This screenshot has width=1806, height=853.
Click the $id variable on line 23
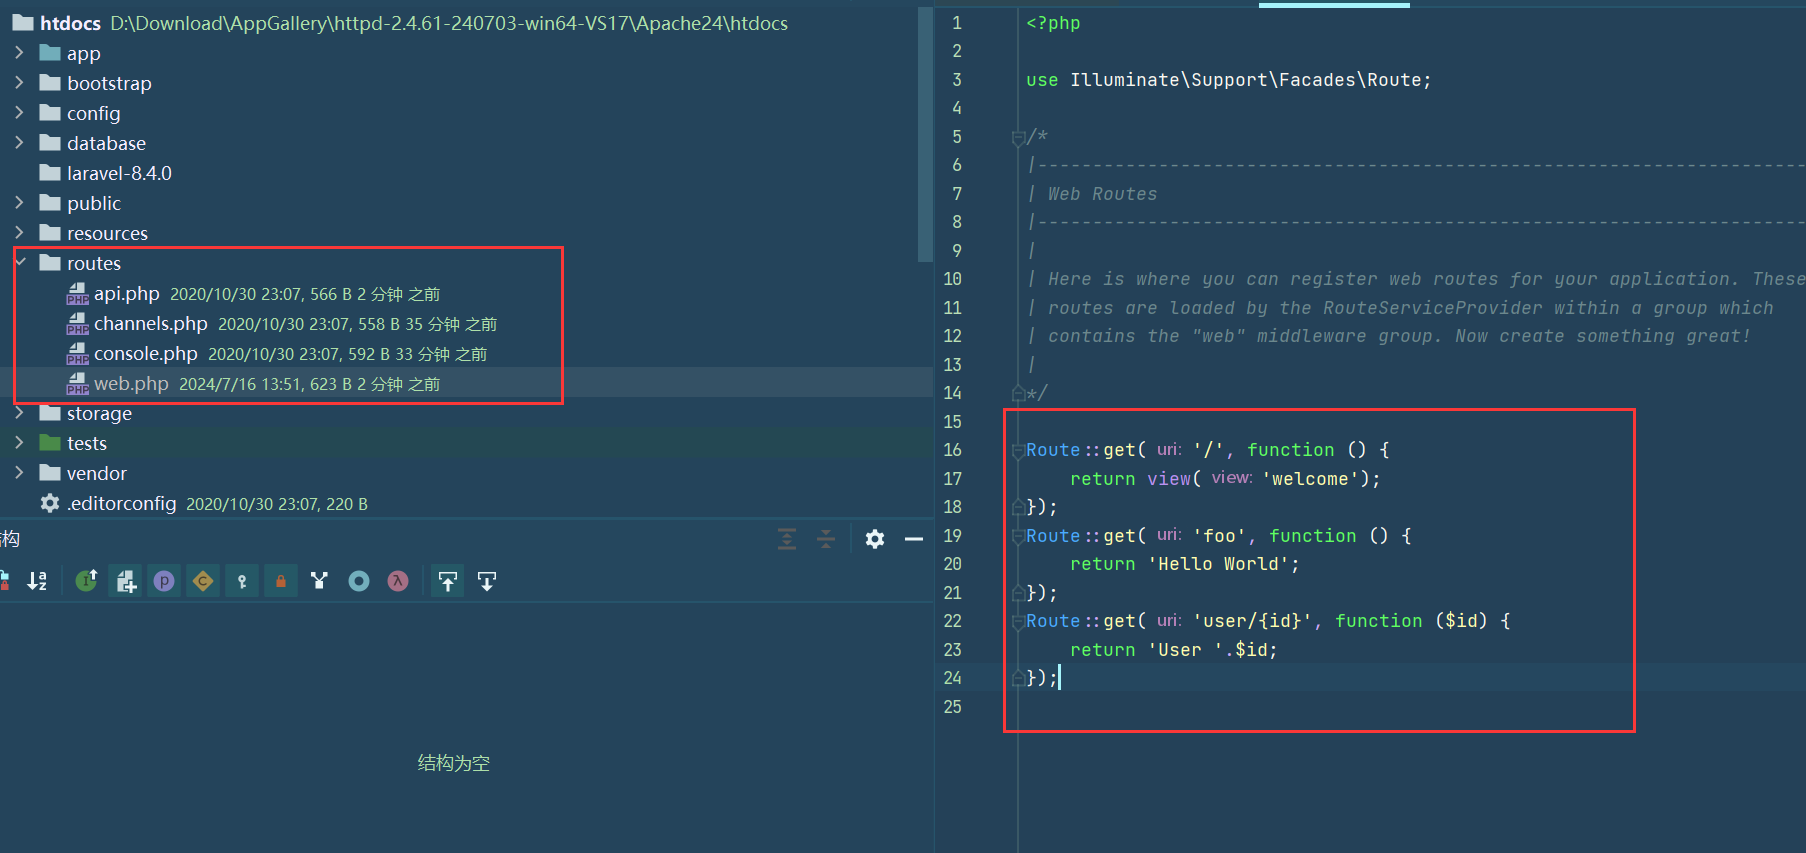[x=1251, y=650]
